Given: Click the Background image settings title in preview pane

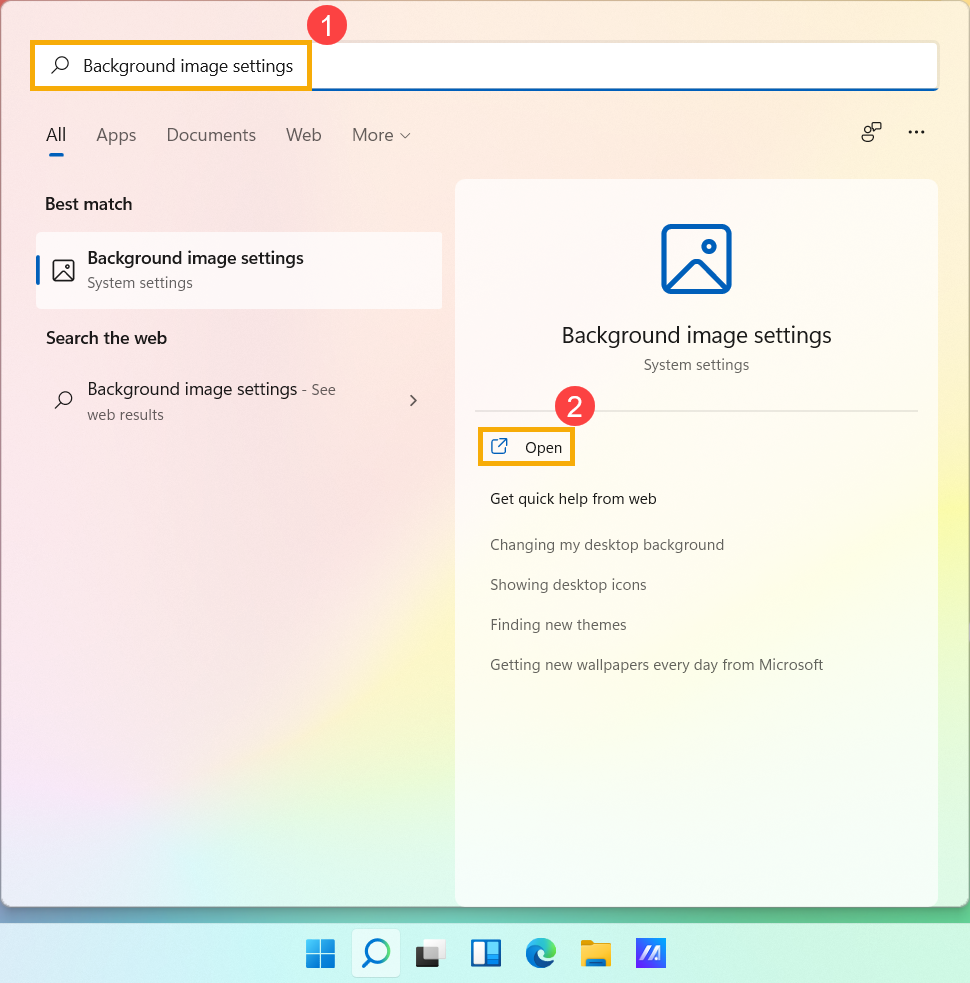Looking at the screenshot, I should (696, 335).
